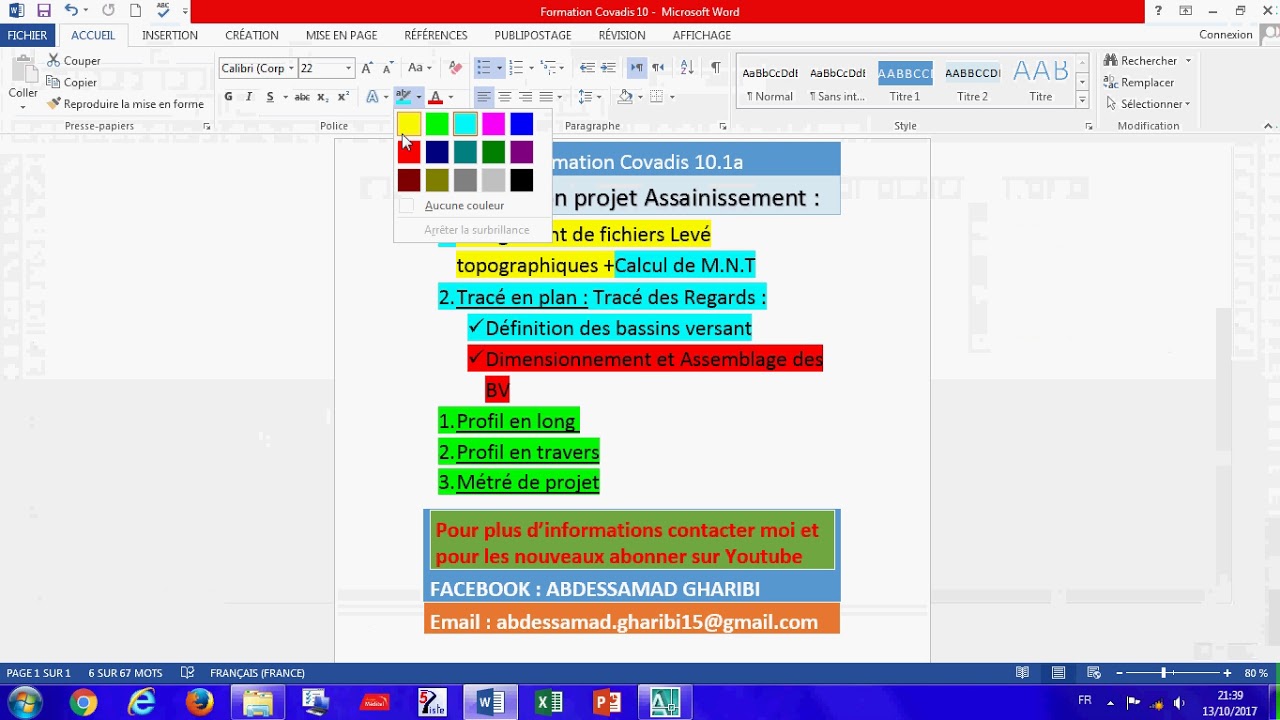Sort the selected text
The image size is (1280, 720).
pyautogui.click(x=687, y=68)
